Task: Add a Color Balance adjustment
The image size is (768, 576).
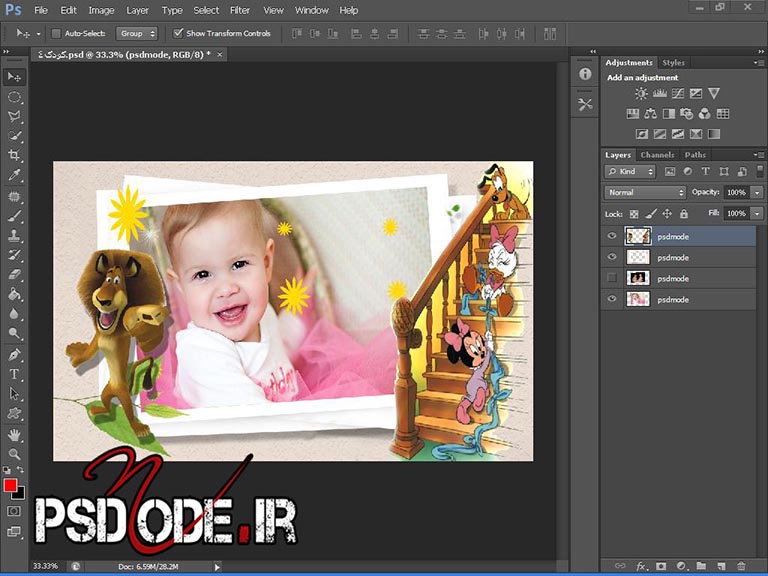Action: click(650, 114)
